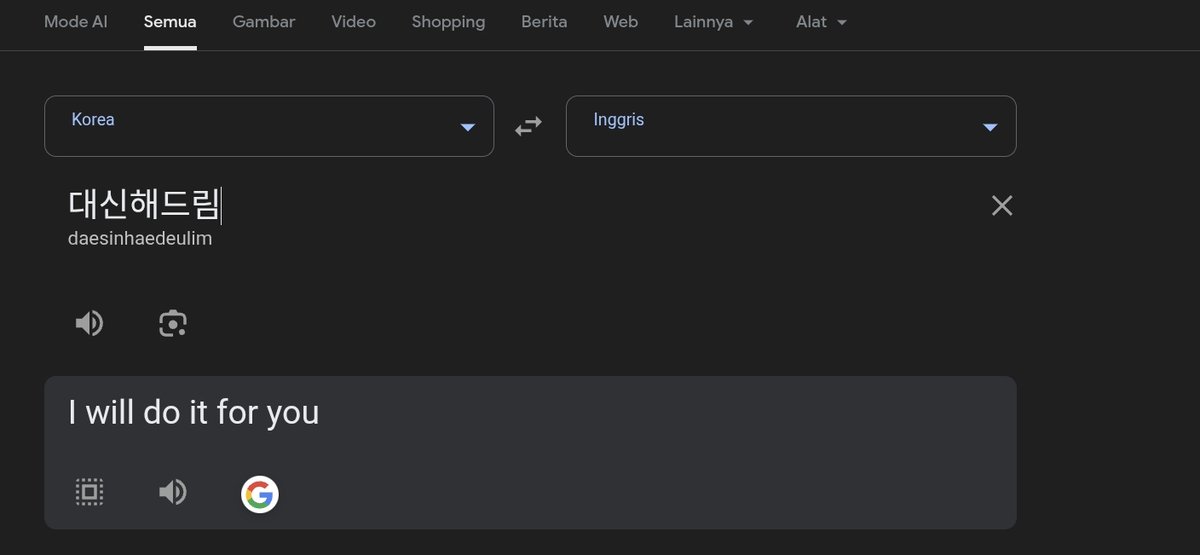1200x555 pixels.
Task: Open camera image translation icon
Action: (x=173, y=323)
